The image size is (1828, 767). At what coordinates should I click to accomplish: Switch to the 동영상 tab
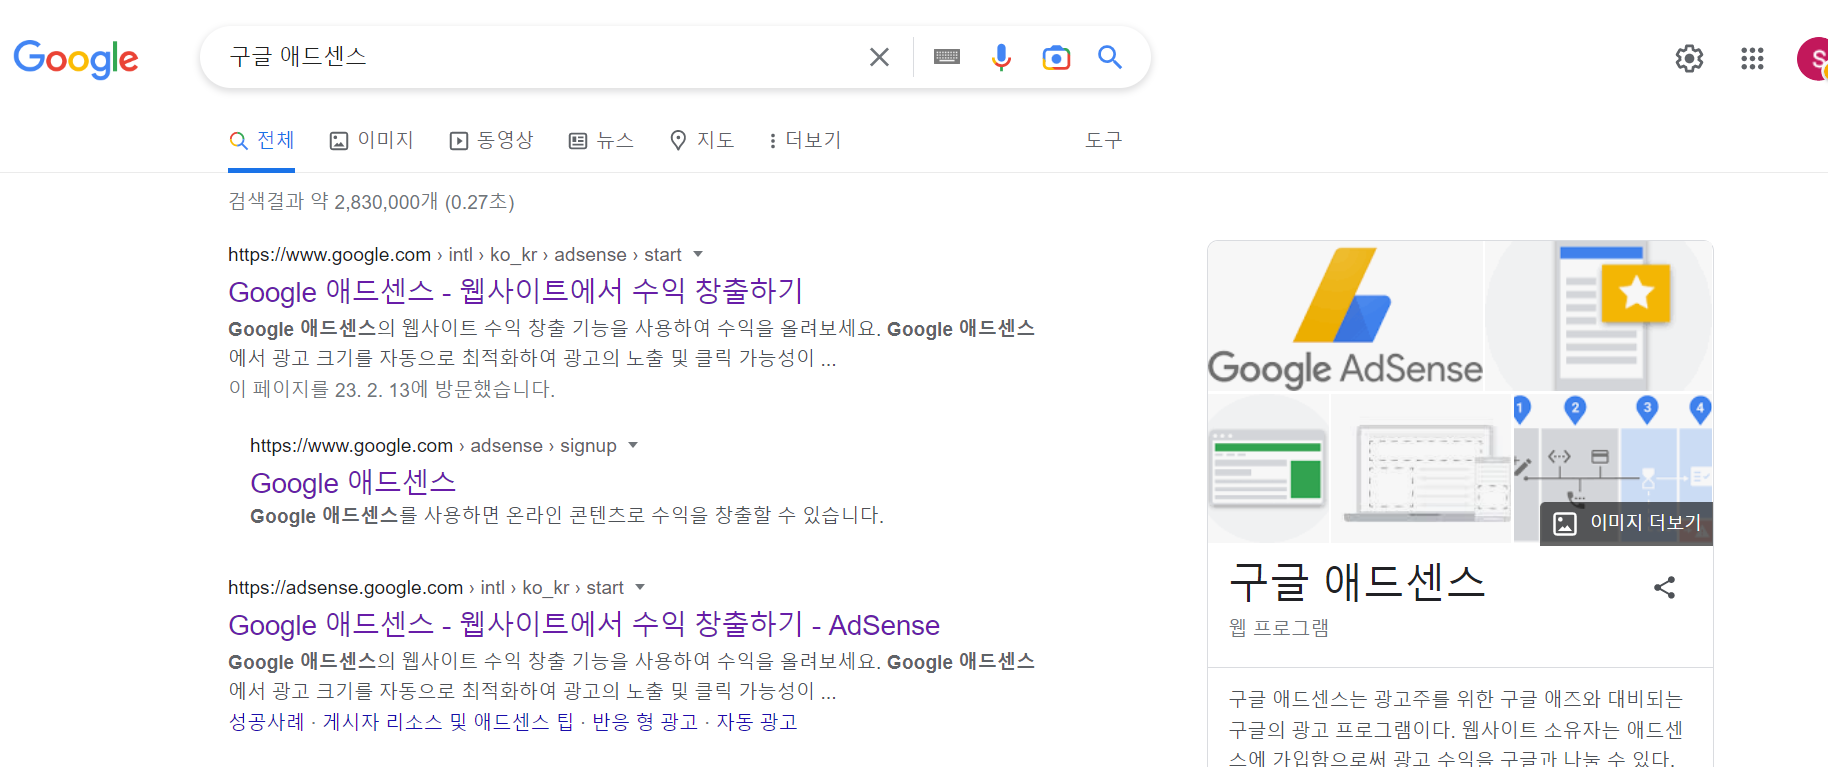491,140
